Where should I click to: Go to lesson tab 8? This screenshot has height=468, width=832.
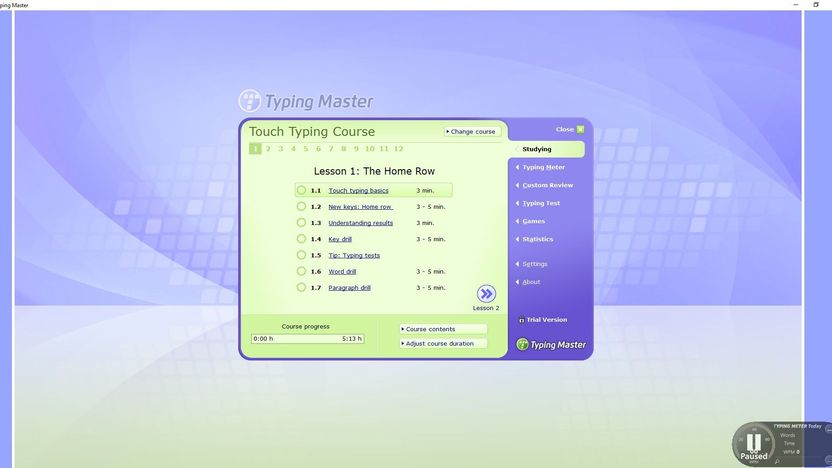[x=344, y=149]
